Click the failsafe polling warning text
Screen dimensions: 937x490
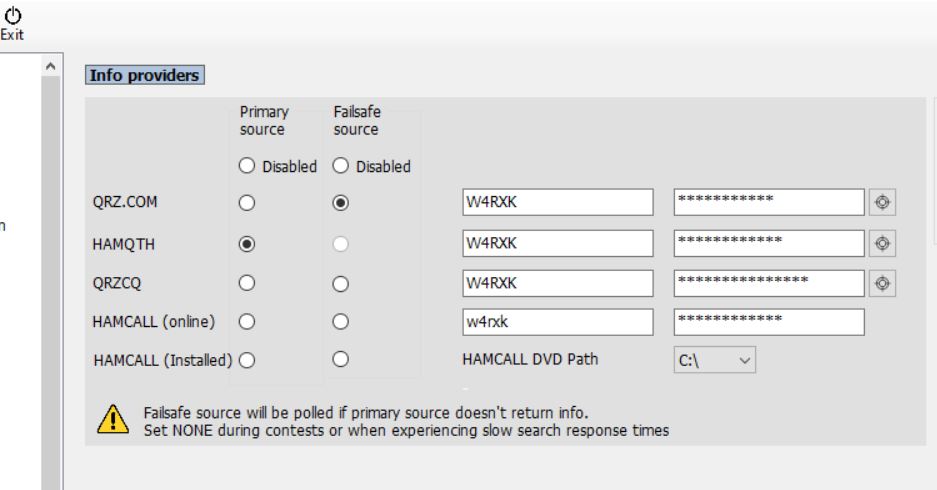[x=366, y=413]
